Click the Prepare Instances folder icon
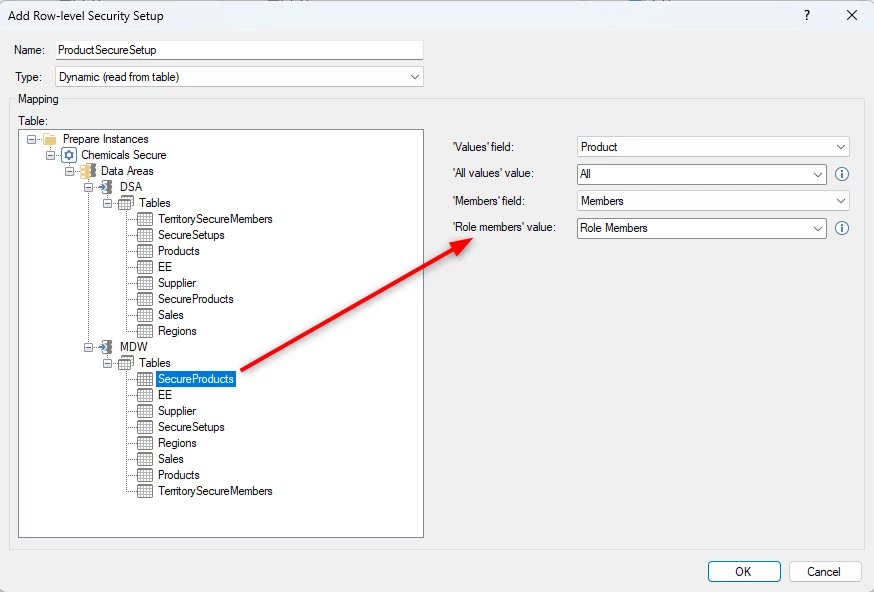Viewport: 874px width, 592px height. [50, 139]
